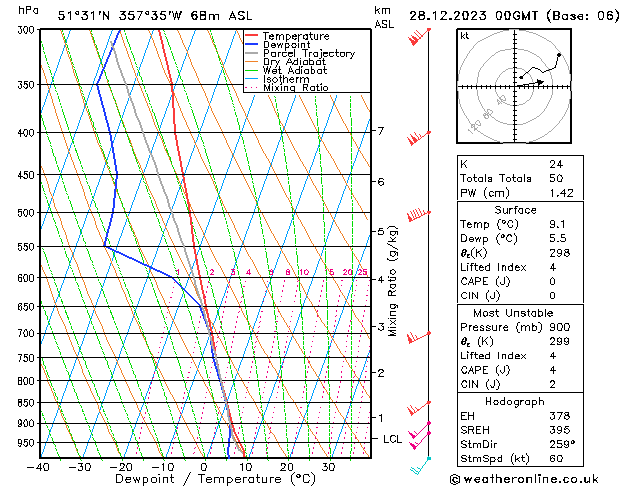
Task: Click the SREH value 395
Action: click(x=560, y=430)
